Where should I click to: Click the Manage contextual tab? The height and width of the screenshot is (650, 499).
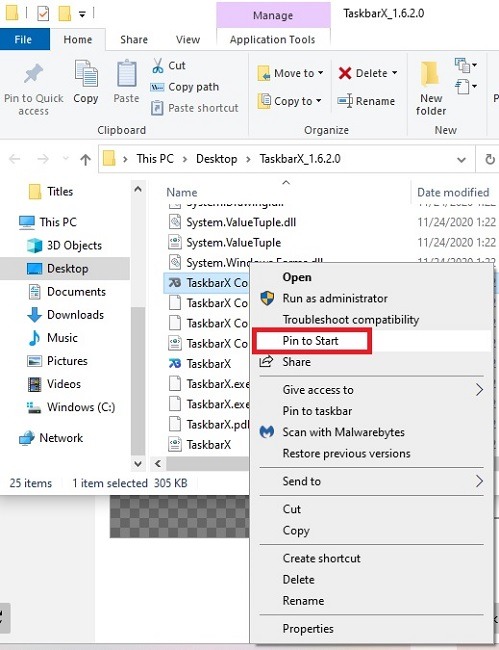click(x=273, y=15)
